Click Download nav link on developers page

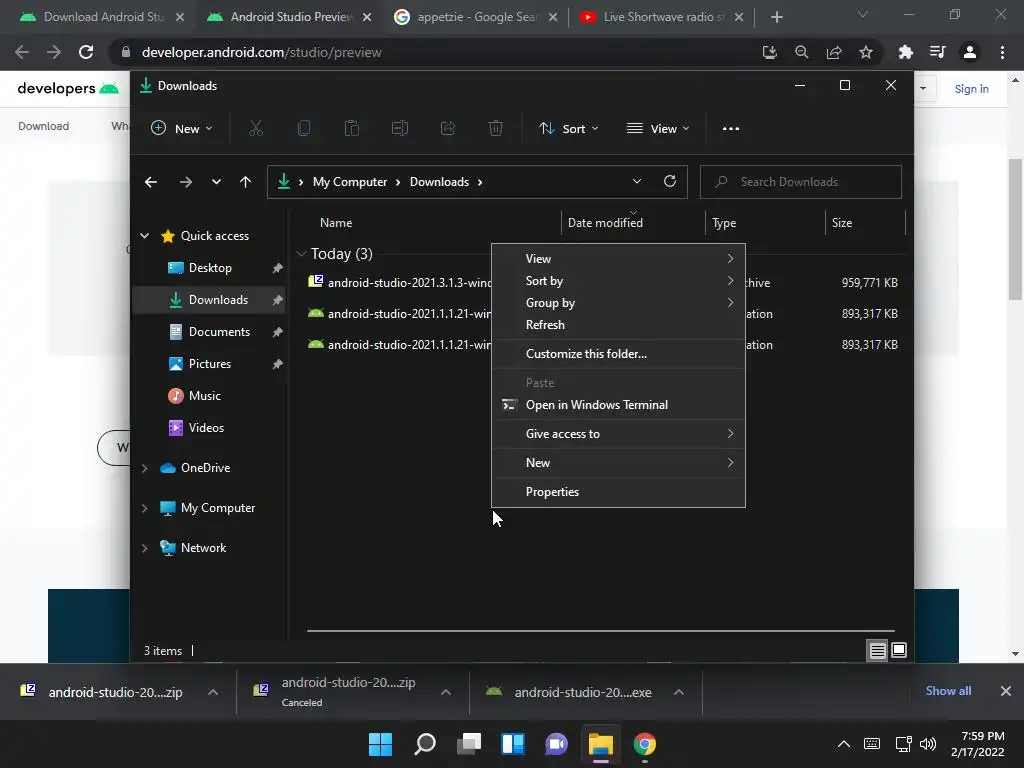click(x=43, y=126)
